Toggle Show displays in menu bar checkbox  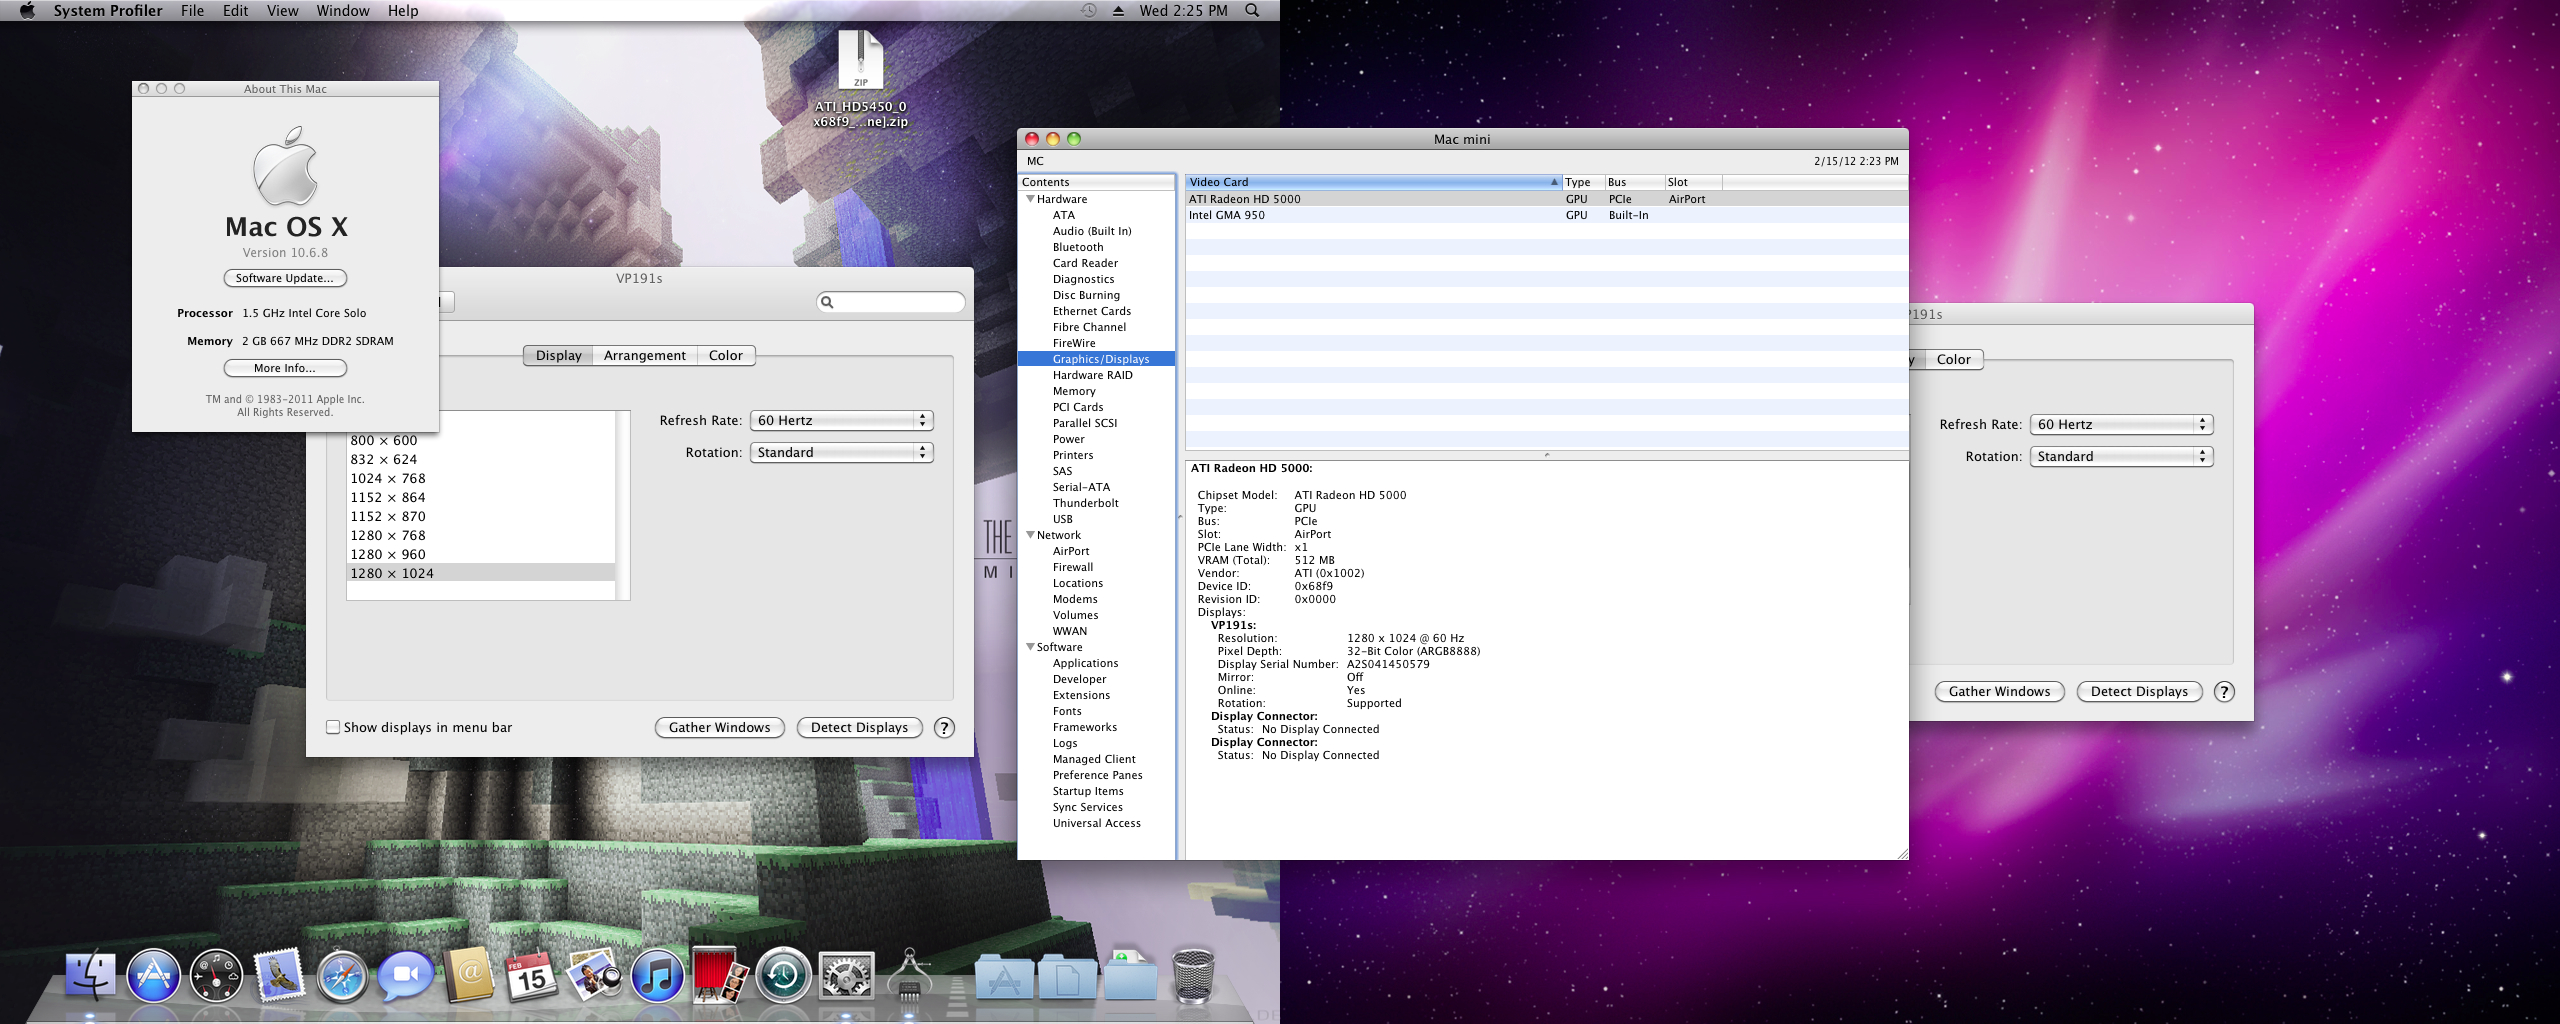pos(333,728)
